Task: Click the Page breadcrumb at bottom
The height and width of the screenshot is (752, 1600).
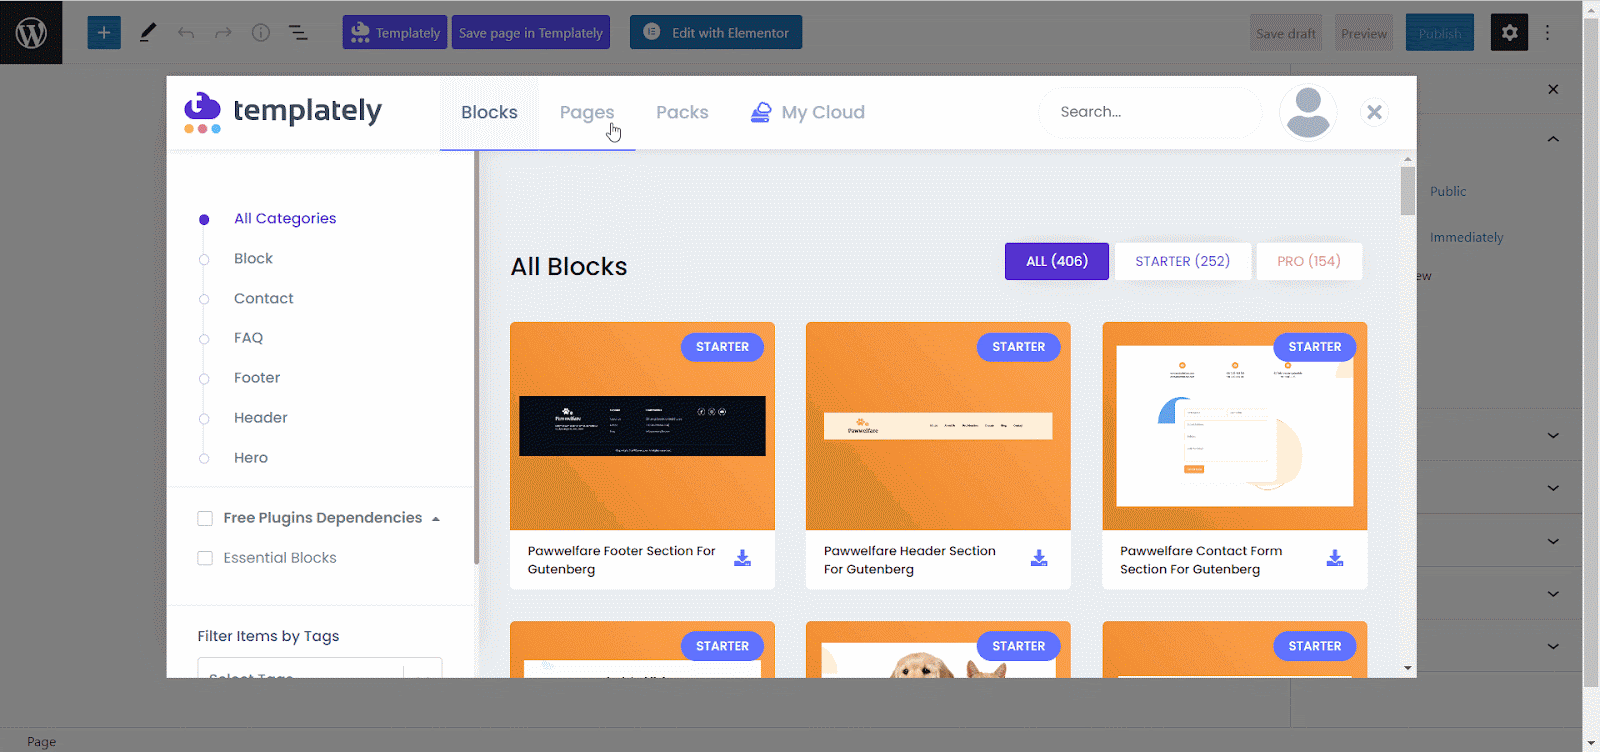Action: [41, 741]
